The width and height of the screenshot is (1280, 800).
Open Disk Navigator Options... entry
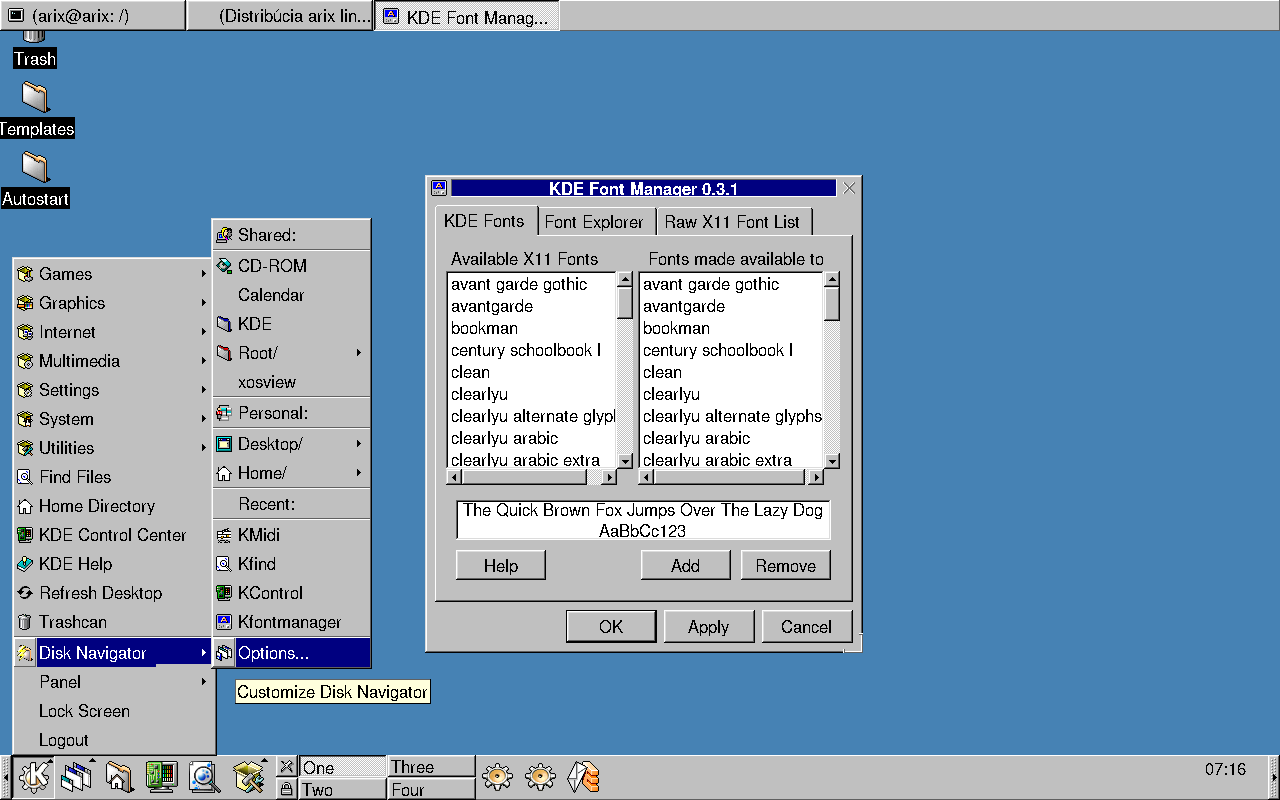[291, 653]
